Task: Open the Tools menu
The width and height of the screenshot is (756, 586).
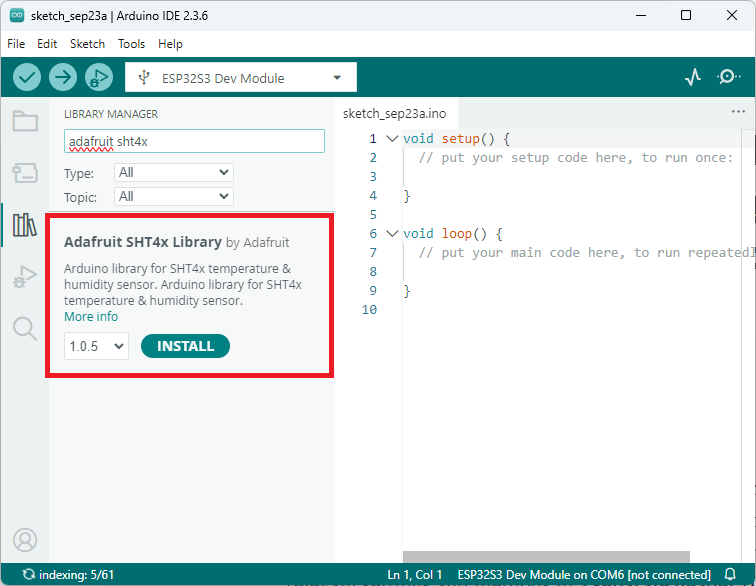Action: point(131,44)
